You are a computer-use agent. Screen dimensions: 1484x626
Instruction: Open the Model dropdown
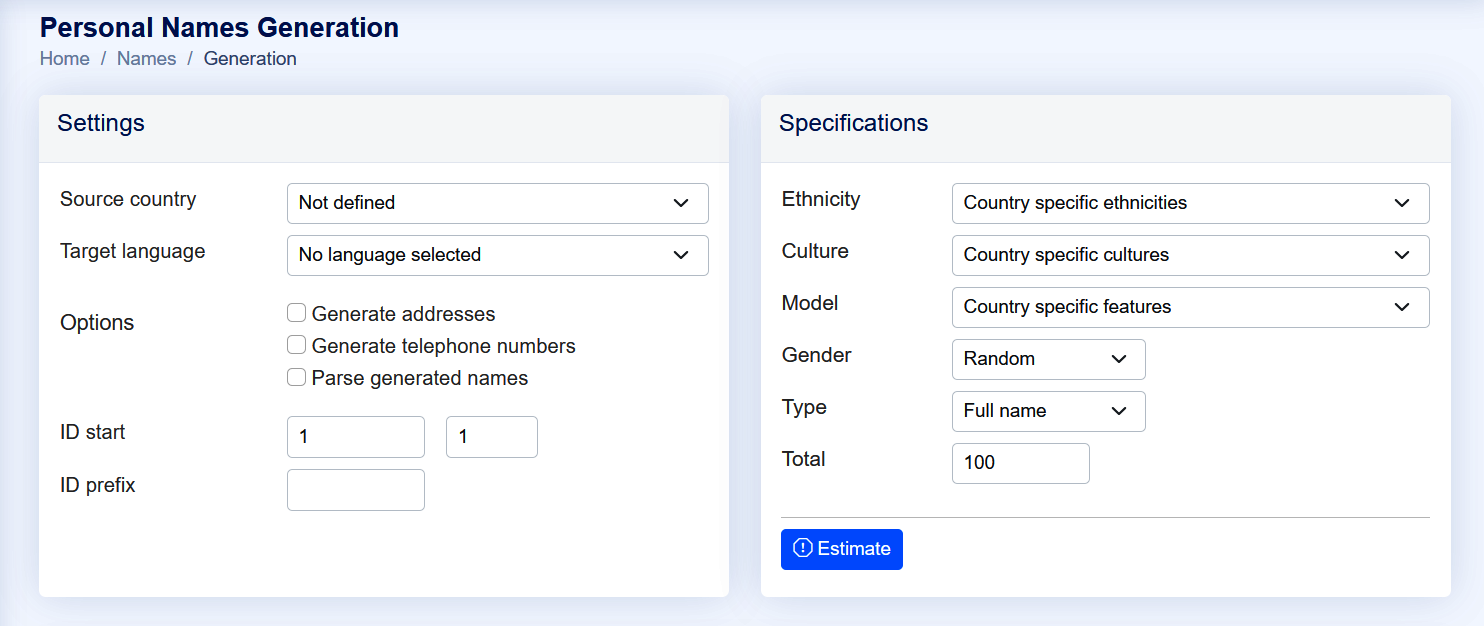(1190, 307)
